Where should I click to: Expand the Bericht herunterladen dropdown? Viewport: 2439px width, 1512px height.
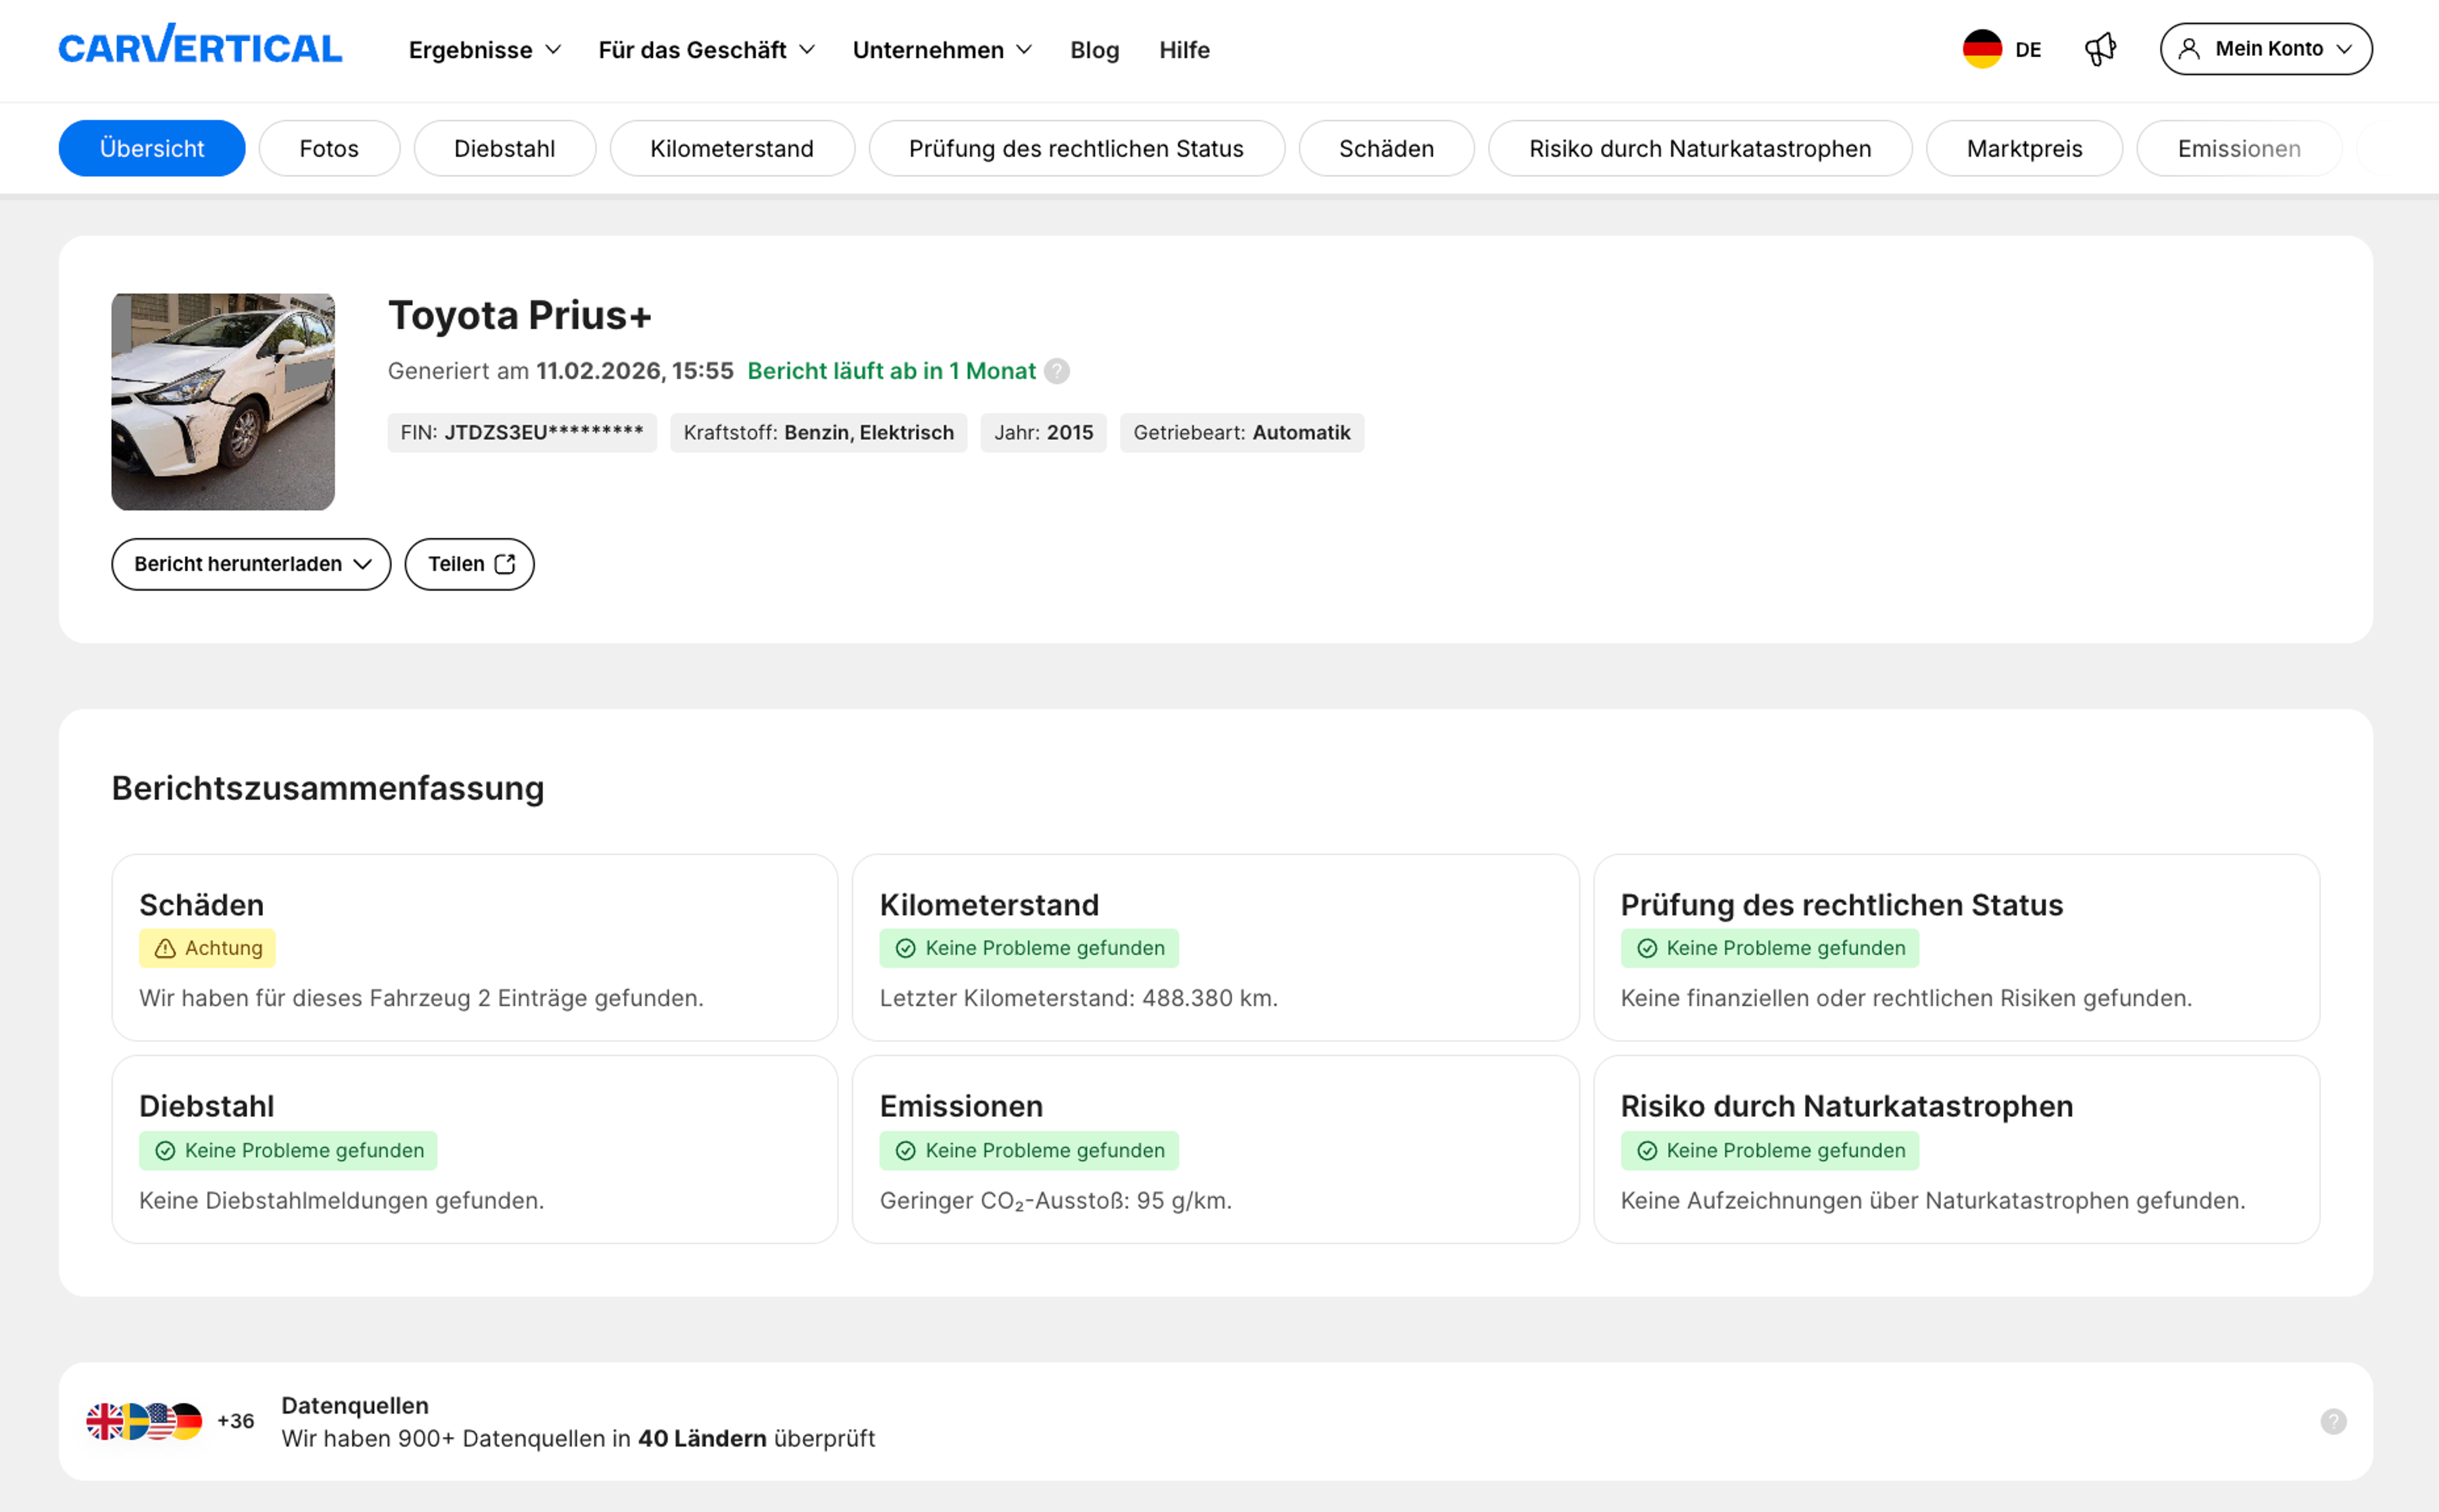point(251,564)
